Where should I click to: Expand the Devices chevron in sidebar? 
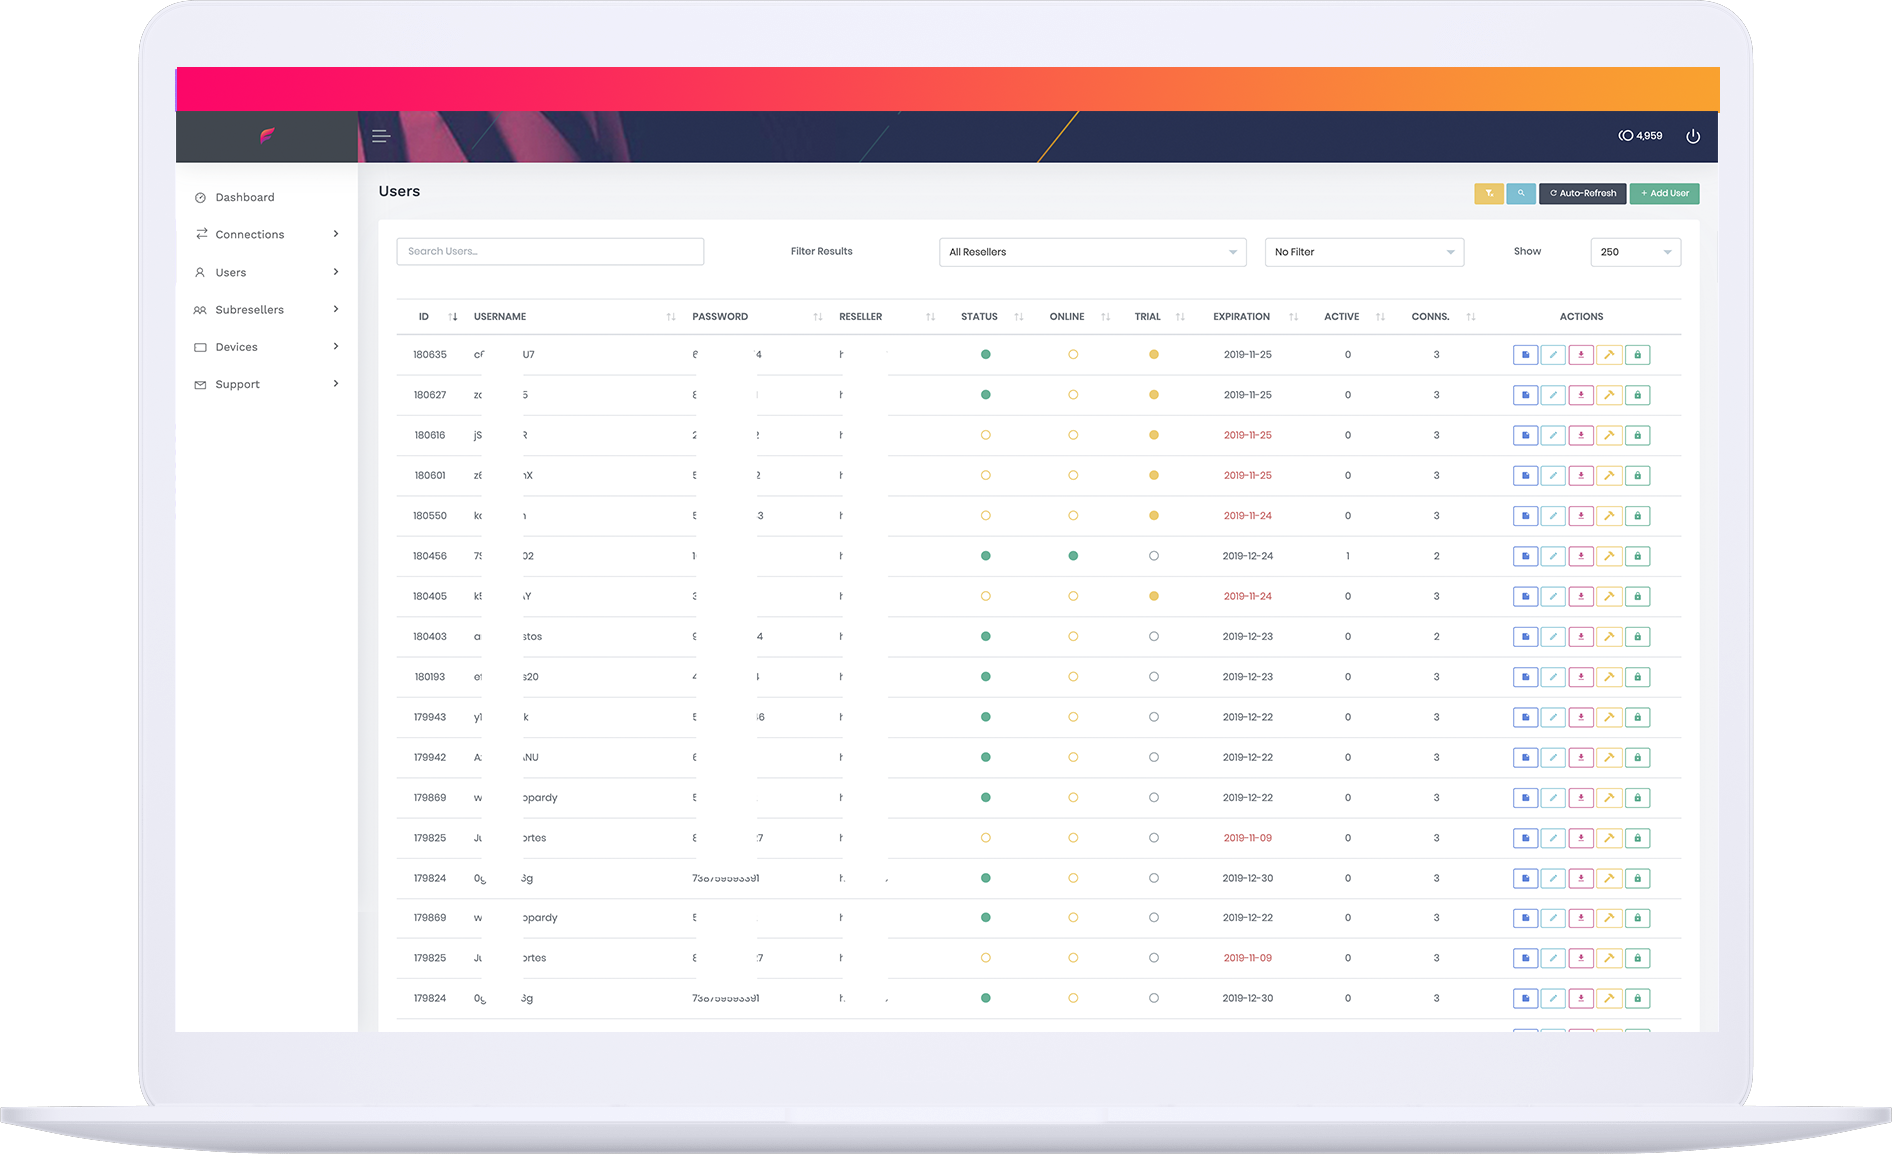tap(335, 346)
